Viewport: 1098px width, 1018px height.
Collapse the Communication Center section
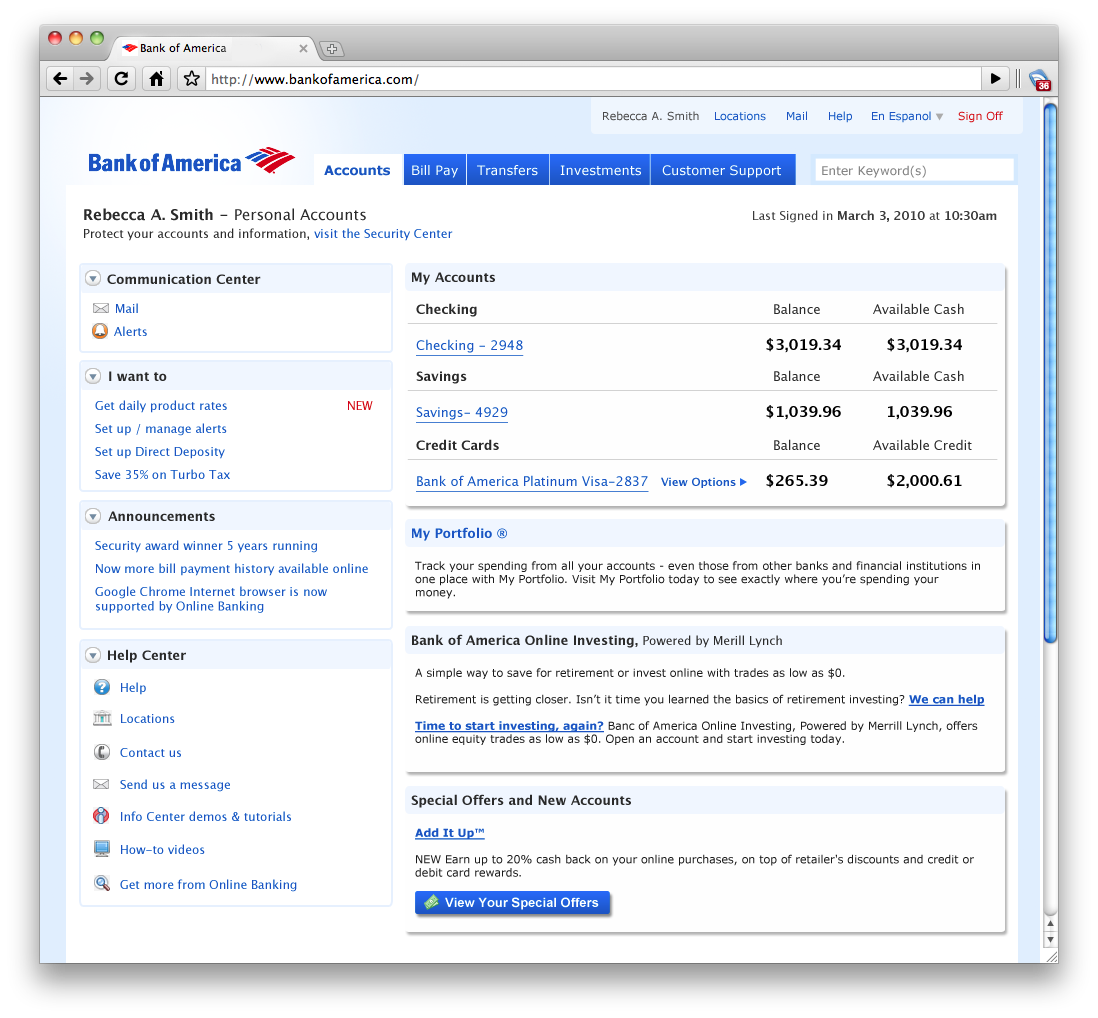pyautogui.click(x=93, y=278)
